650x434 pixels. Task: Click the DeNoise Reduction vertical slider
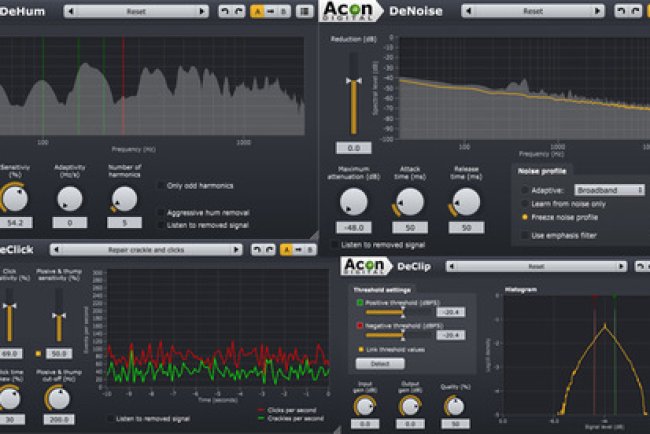pos(354,93)
